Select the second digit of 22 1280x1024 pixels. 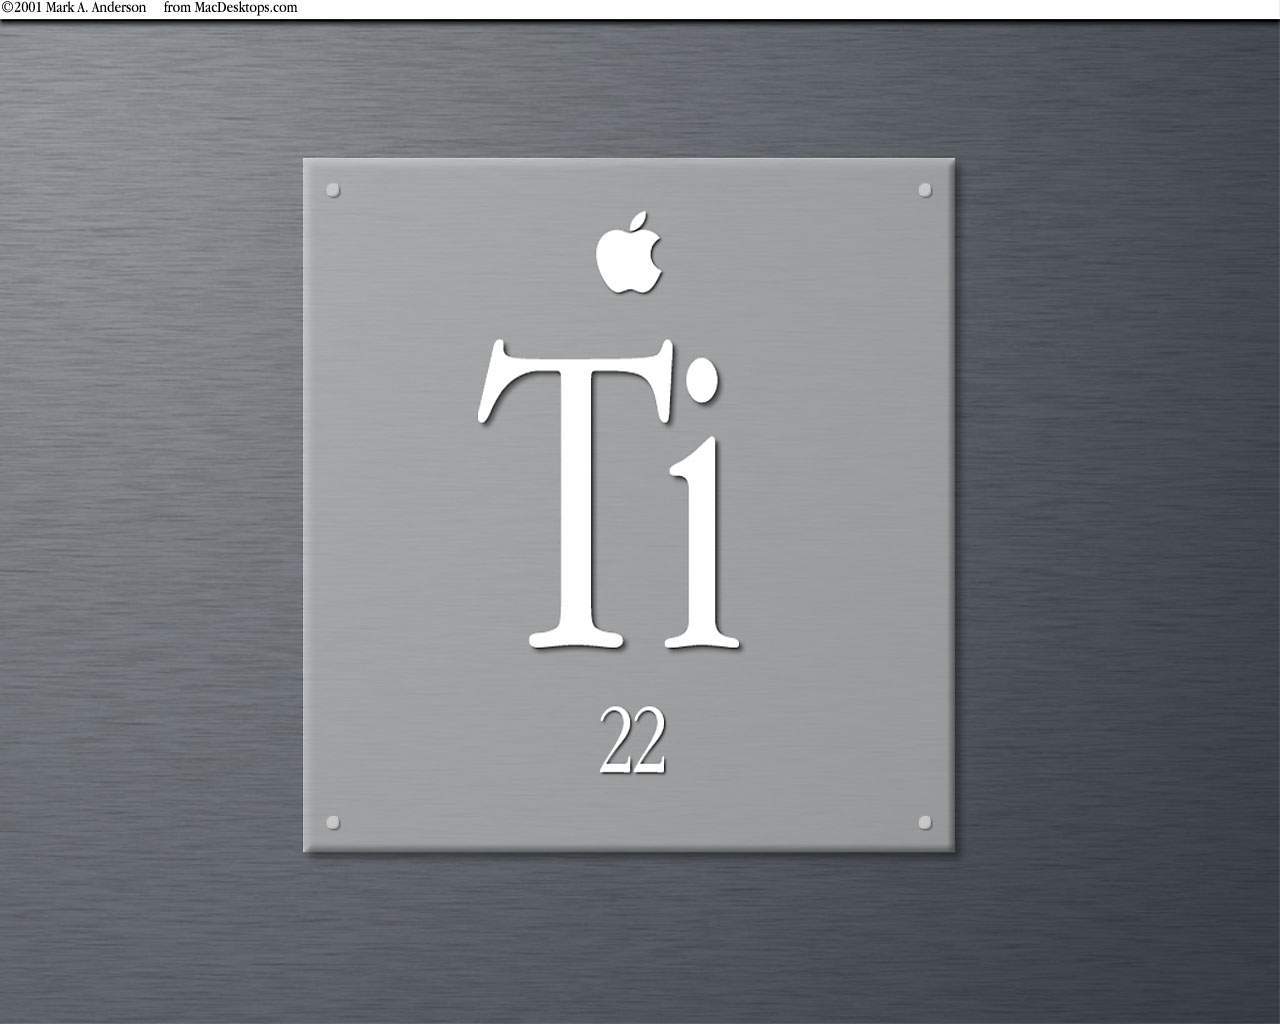pos(648,740)
